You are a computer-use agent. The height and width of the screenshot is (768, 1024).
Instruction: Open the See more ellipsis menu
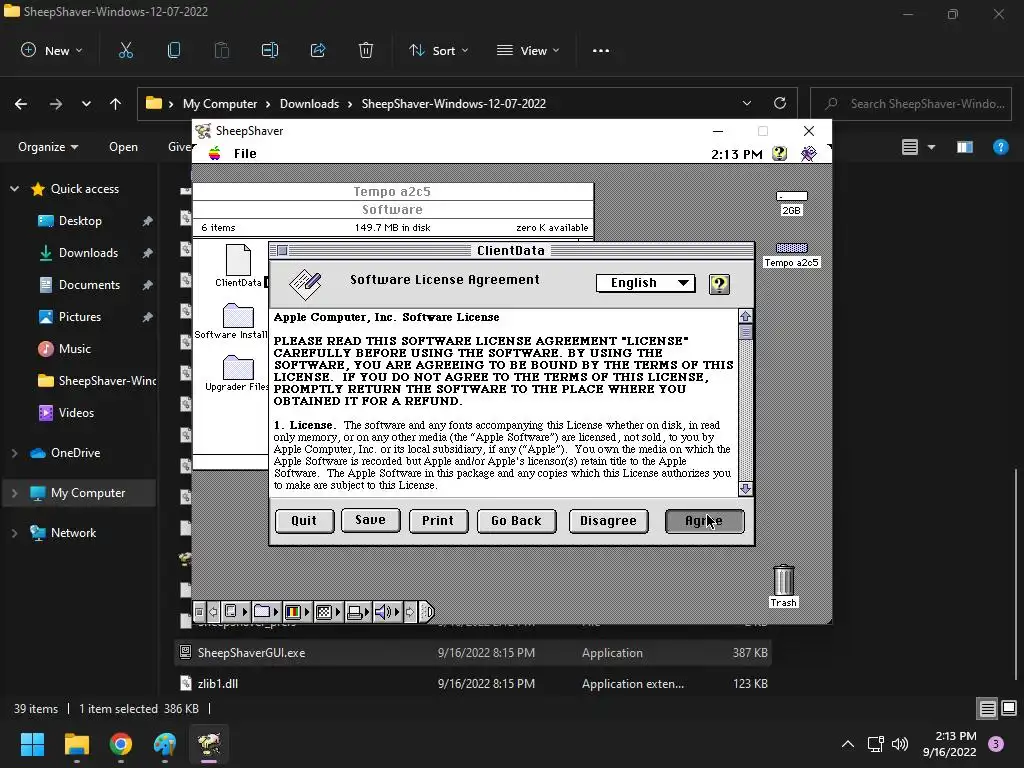coord(601,50)
